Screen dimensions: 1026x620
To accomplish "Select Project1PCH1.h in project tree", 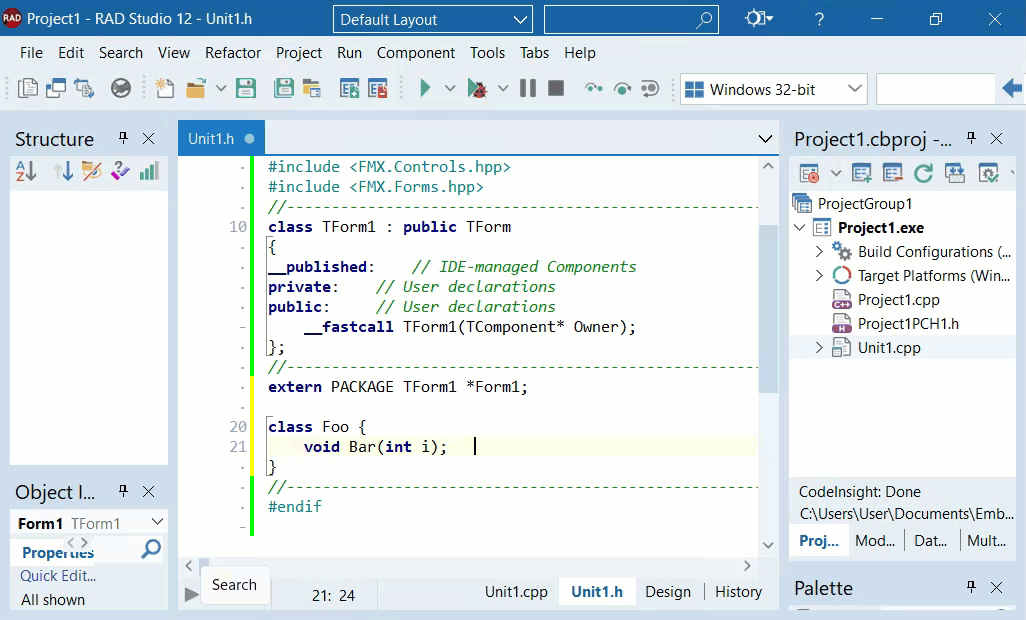I will click(x=908, y=324).
